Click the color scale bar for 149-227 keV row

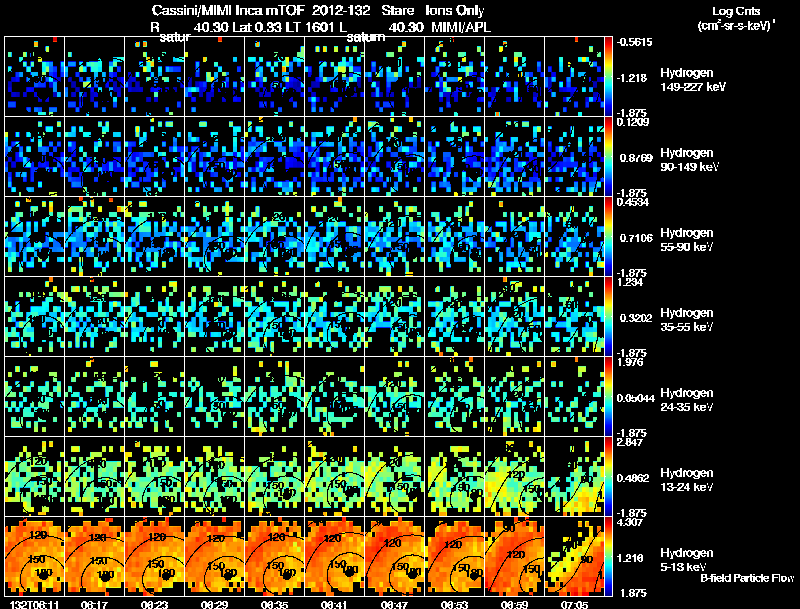[608, 77]
